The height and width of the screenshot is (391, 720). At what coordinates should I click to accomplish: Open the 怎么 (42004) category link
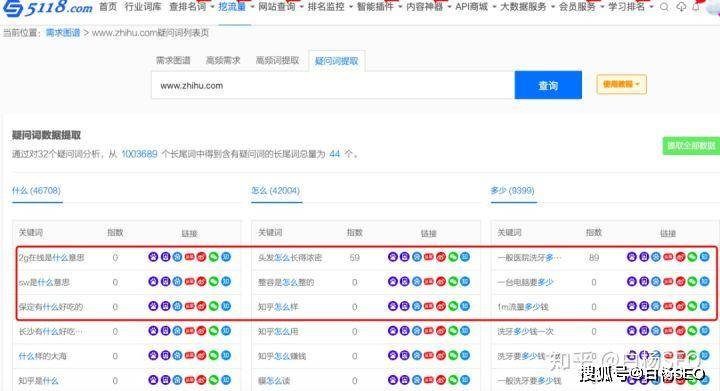click(276, 190)
